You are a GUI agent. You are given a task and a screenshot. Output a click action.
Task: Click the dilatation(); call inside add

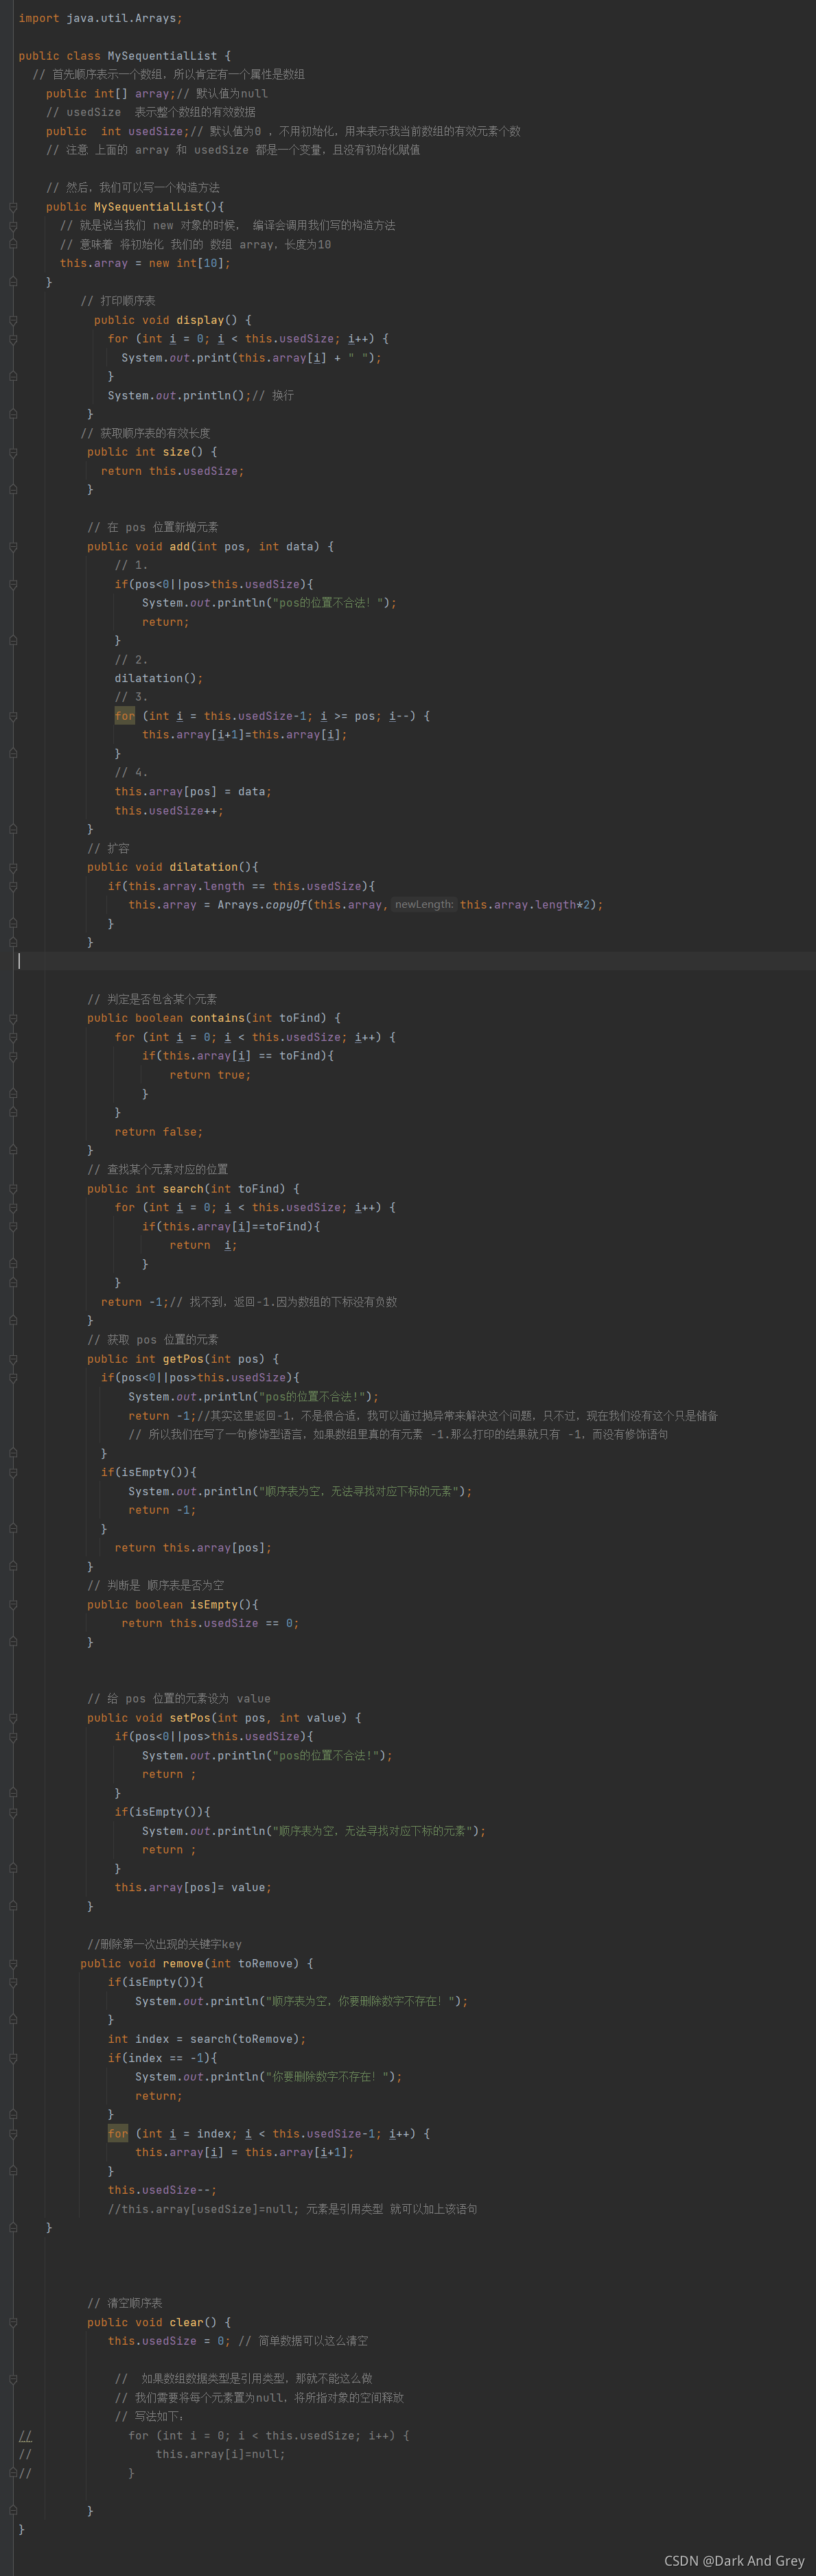point(158,678)
